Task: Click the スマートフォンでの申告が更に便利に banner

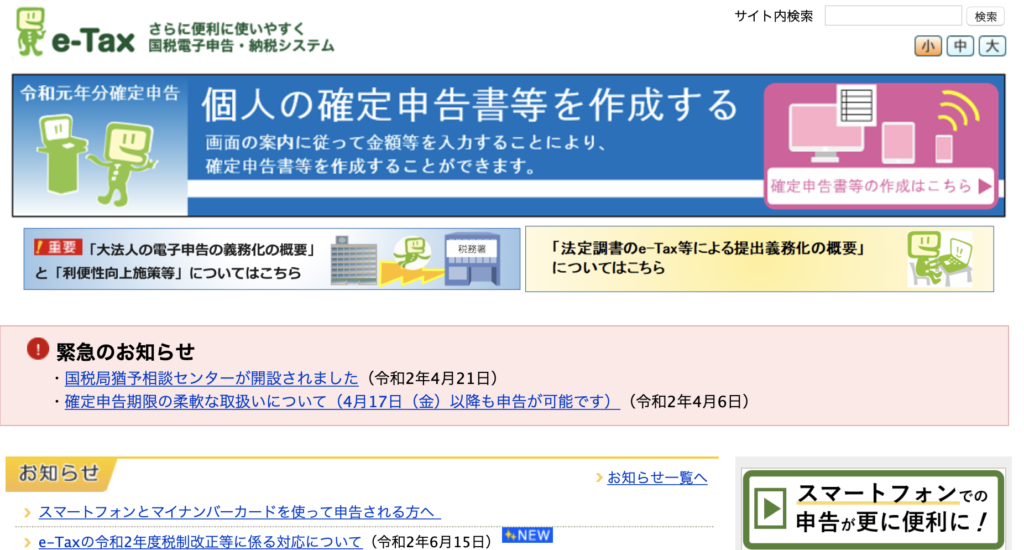Action: tap(873, 509)
